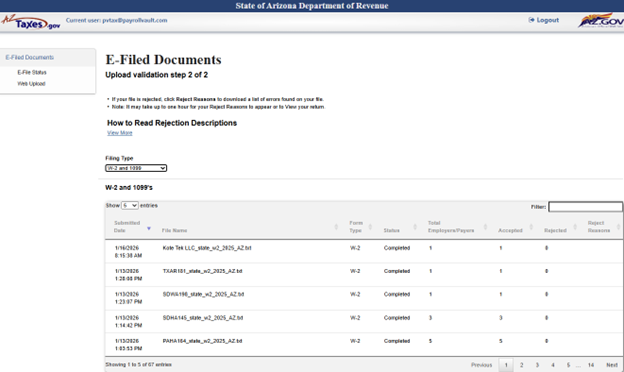This screenshot has height=372, width=624.
Task: Sort by Submitted Date column
Action: tap(132, 227)
